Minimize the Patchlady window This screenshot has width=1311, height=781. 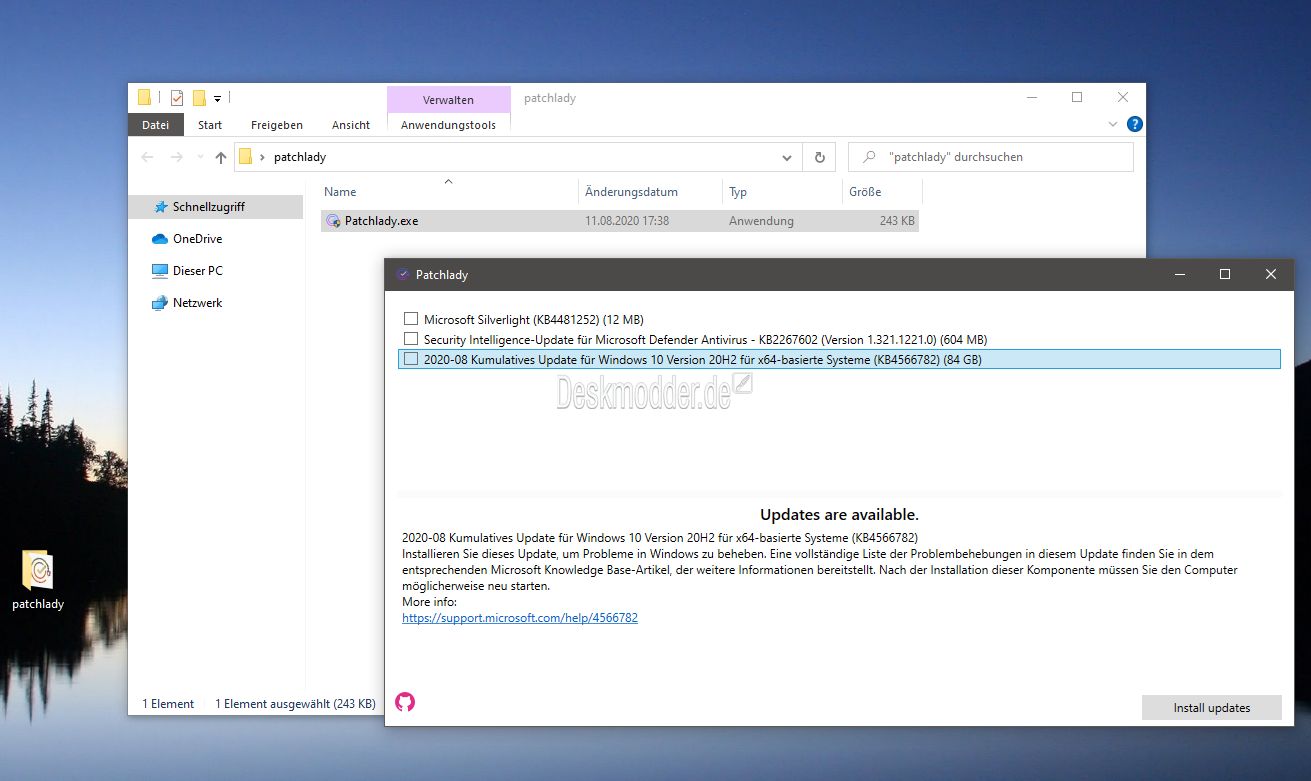1179,274
